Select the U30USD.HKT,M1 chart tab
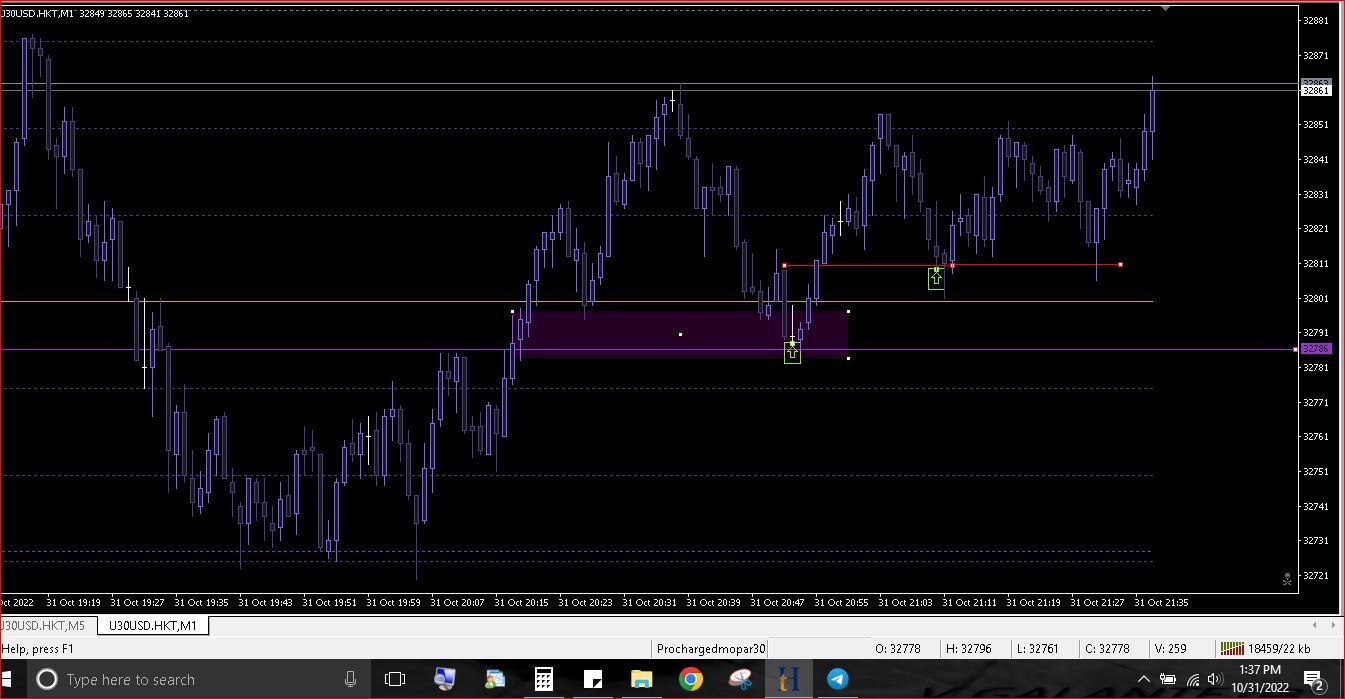Viewport: 1345px width, 699px height. (152, 626)
